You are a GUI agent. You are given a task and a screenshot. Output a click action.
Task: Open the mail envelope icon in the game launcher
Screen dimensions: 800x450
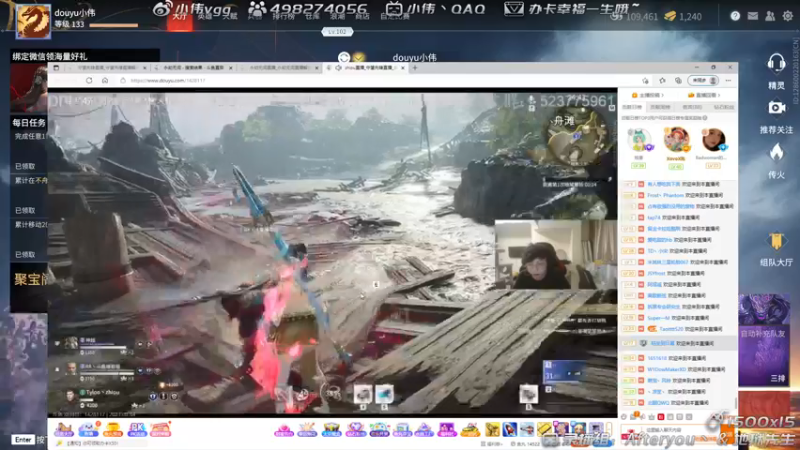coord(753,16)
